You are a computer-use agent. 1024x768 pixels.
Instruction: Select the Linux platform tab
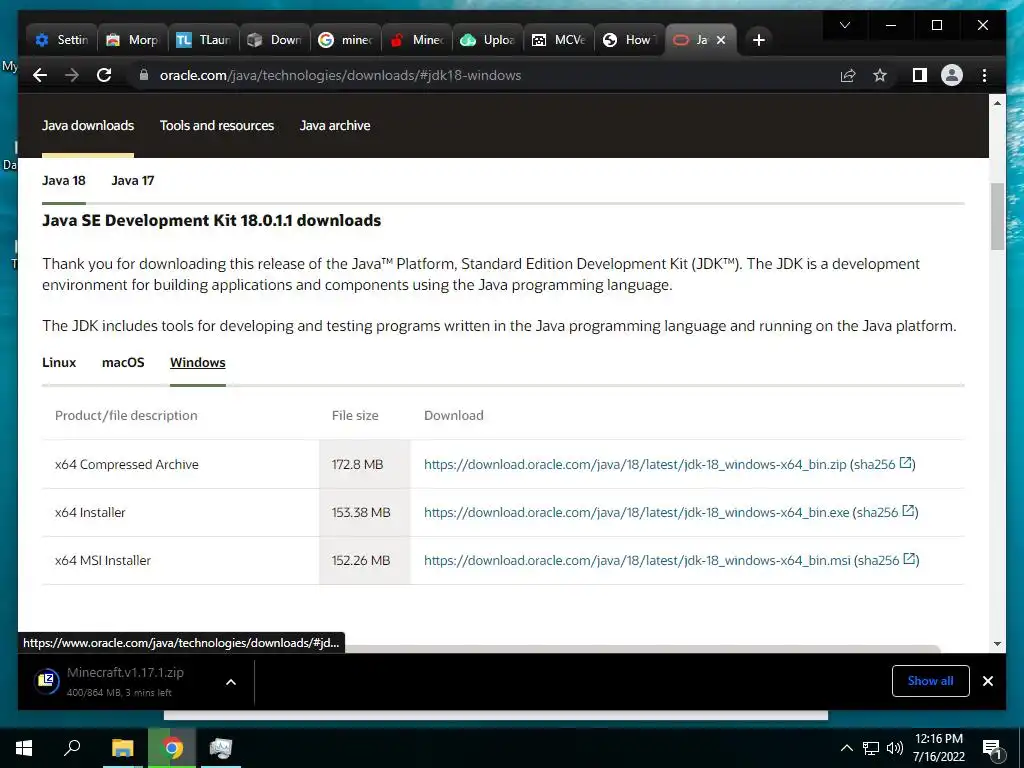[59, 362]
